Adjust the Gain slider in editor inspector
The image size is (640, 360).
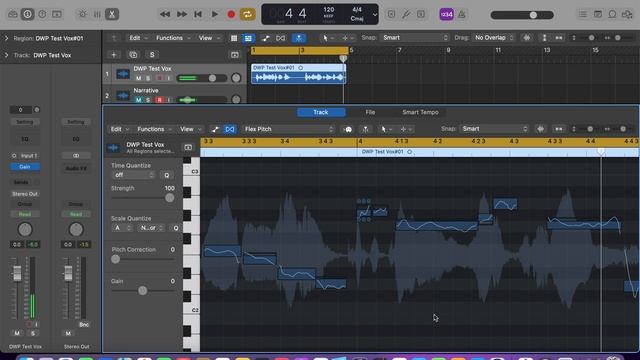coord(143,291)
